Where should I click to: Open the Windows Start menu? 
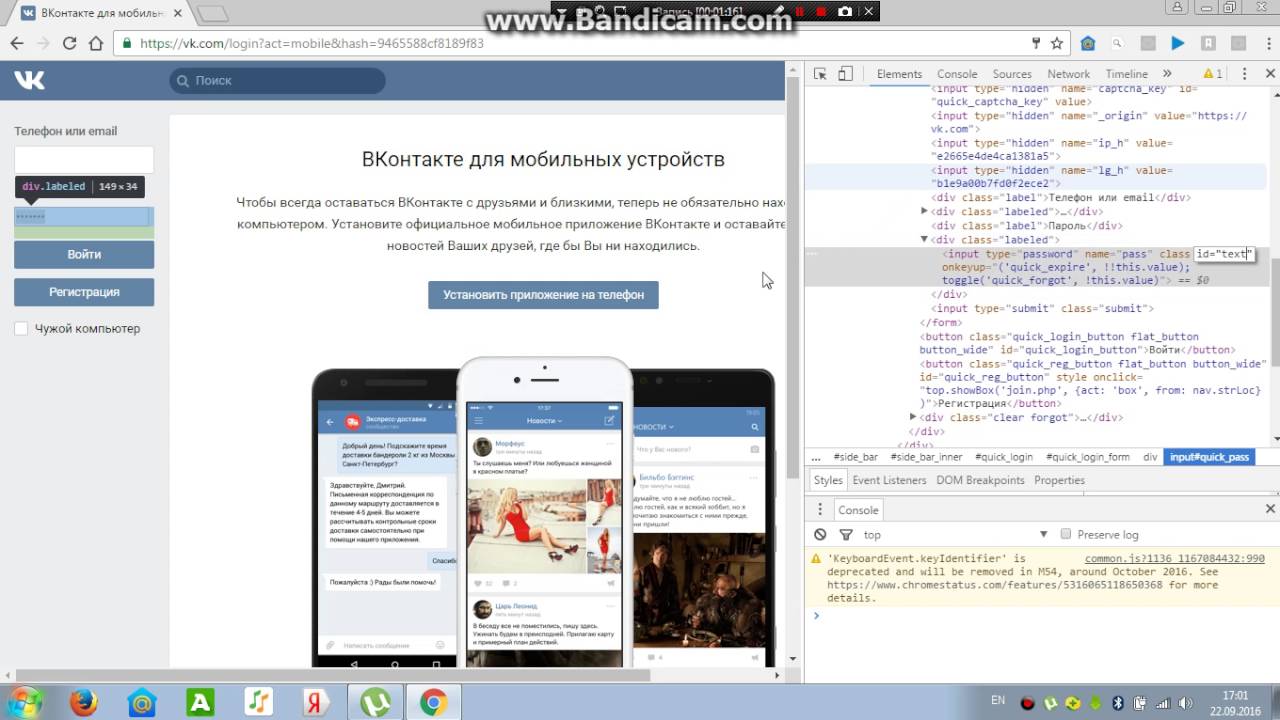click(23, 702)
